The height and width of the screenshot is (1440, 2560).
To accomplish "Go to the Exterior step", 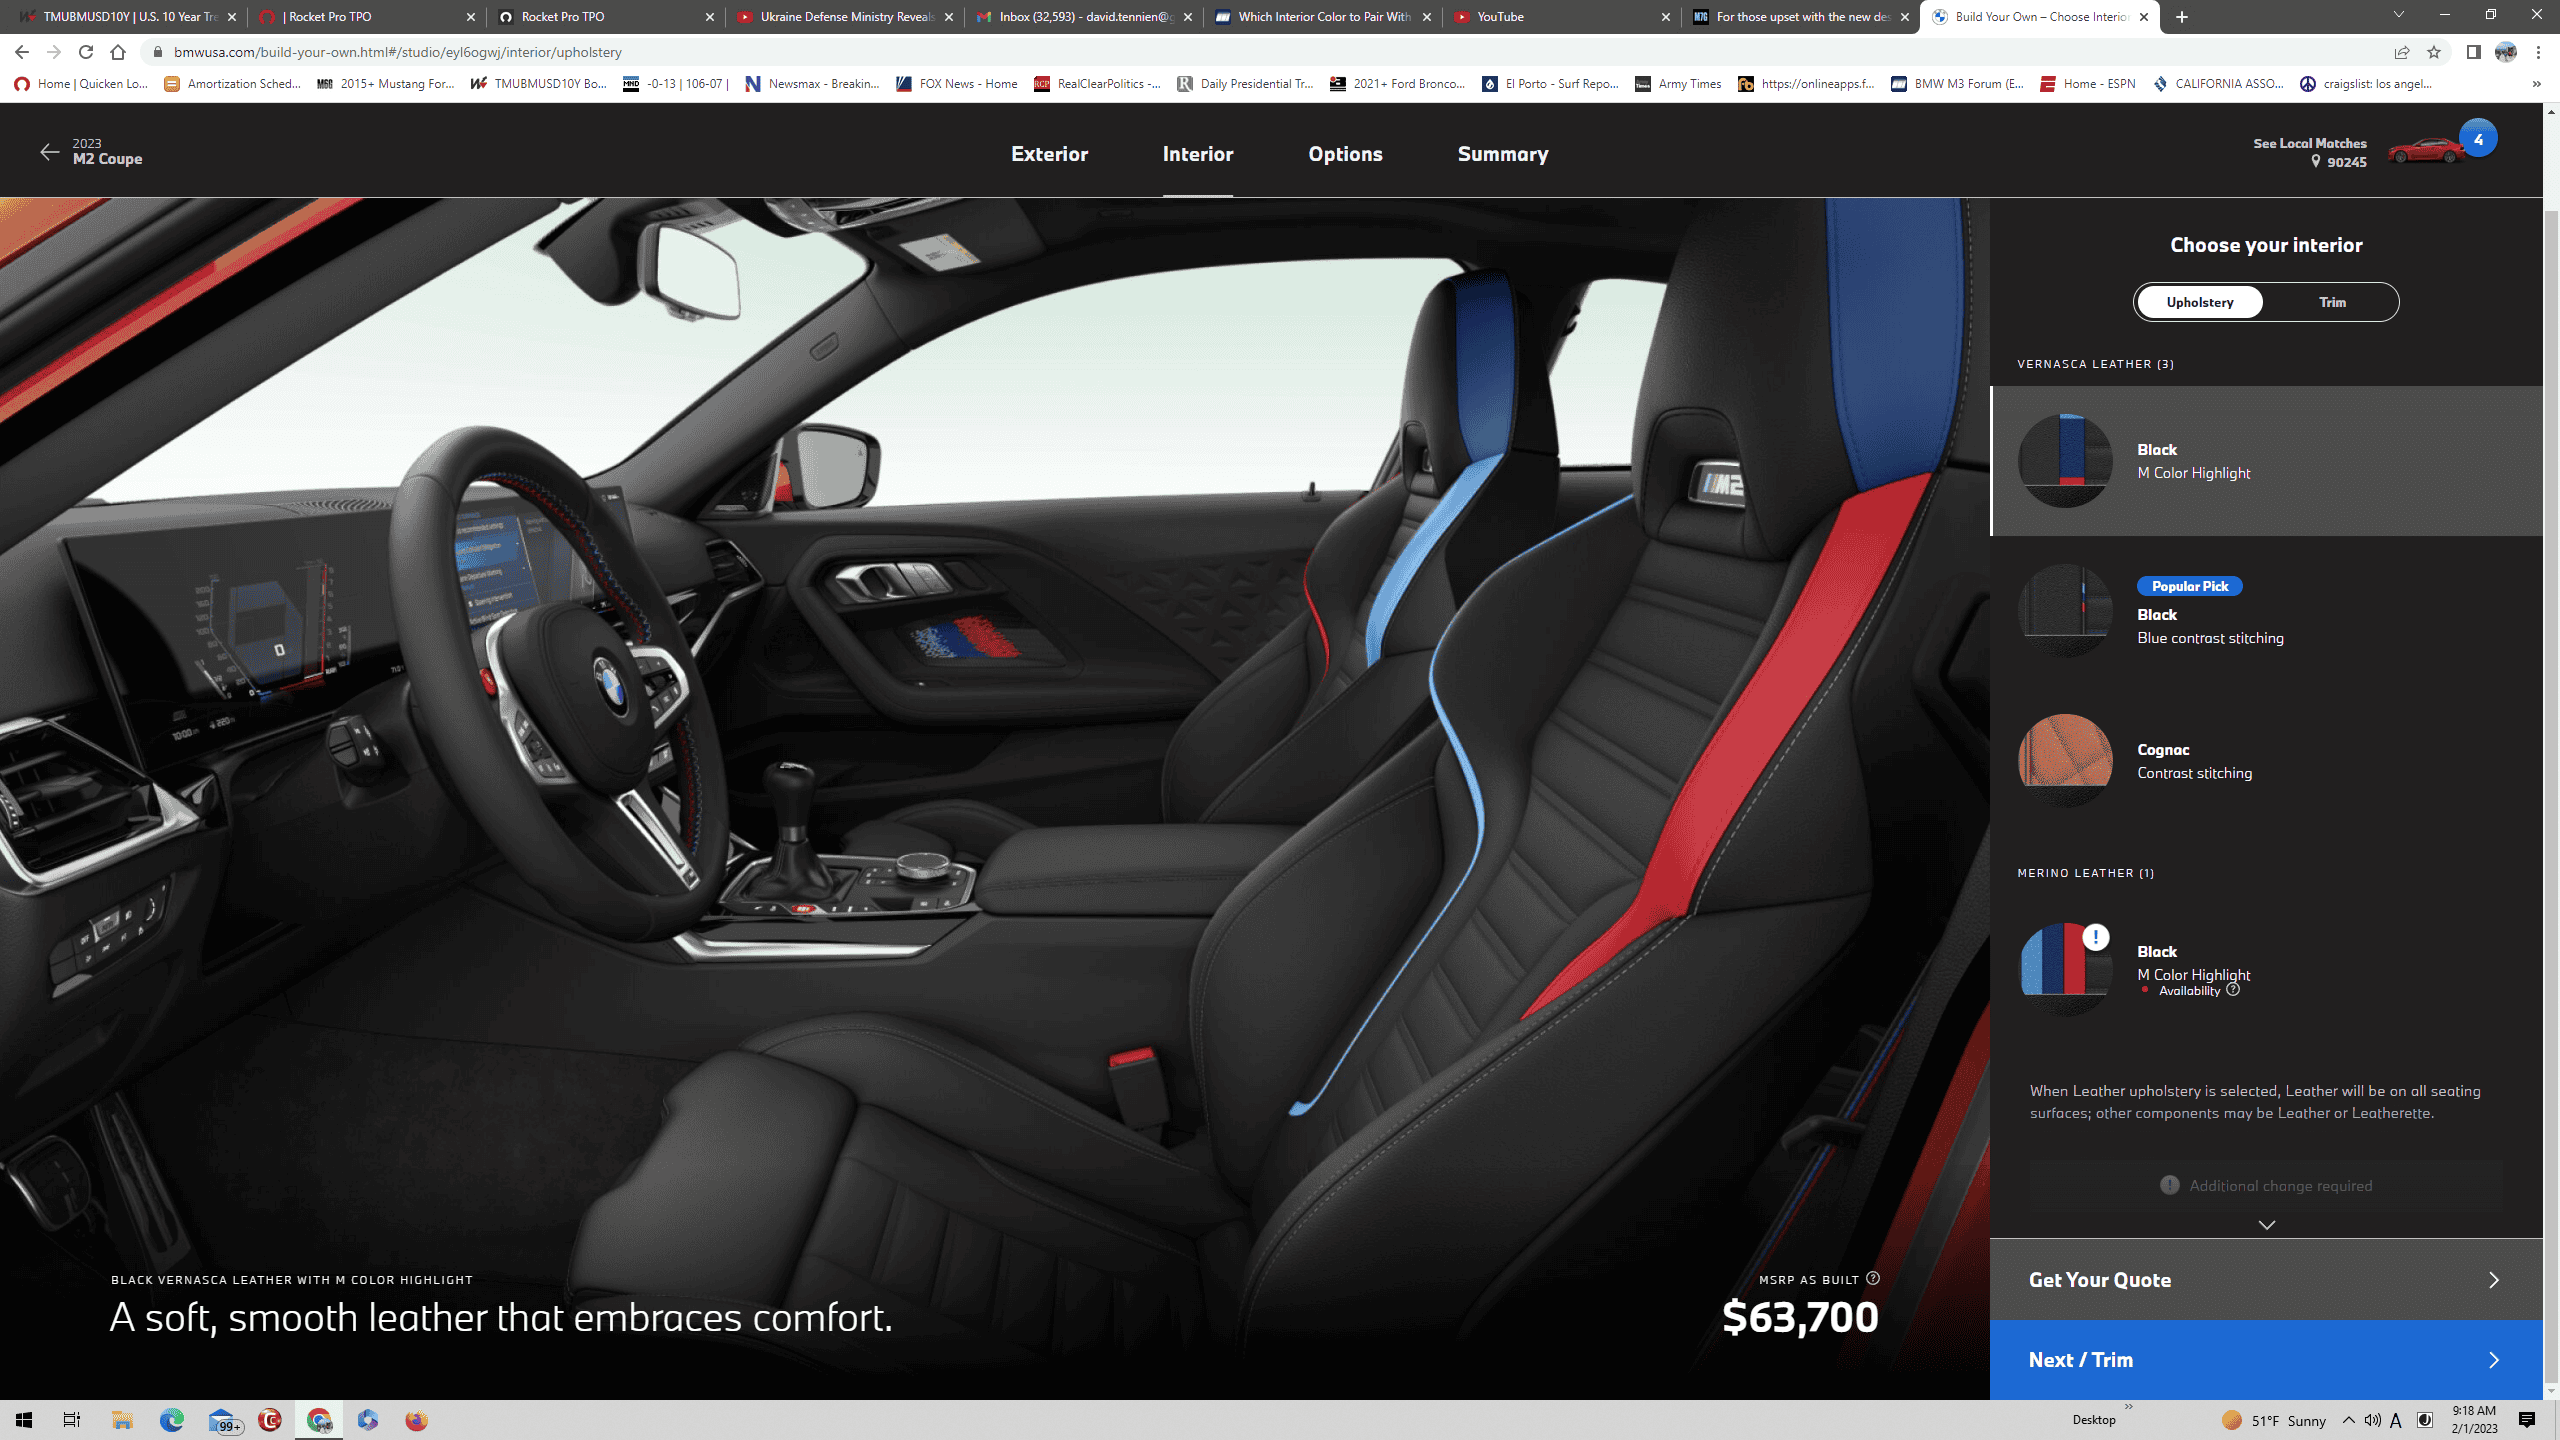I will 1049,154.
